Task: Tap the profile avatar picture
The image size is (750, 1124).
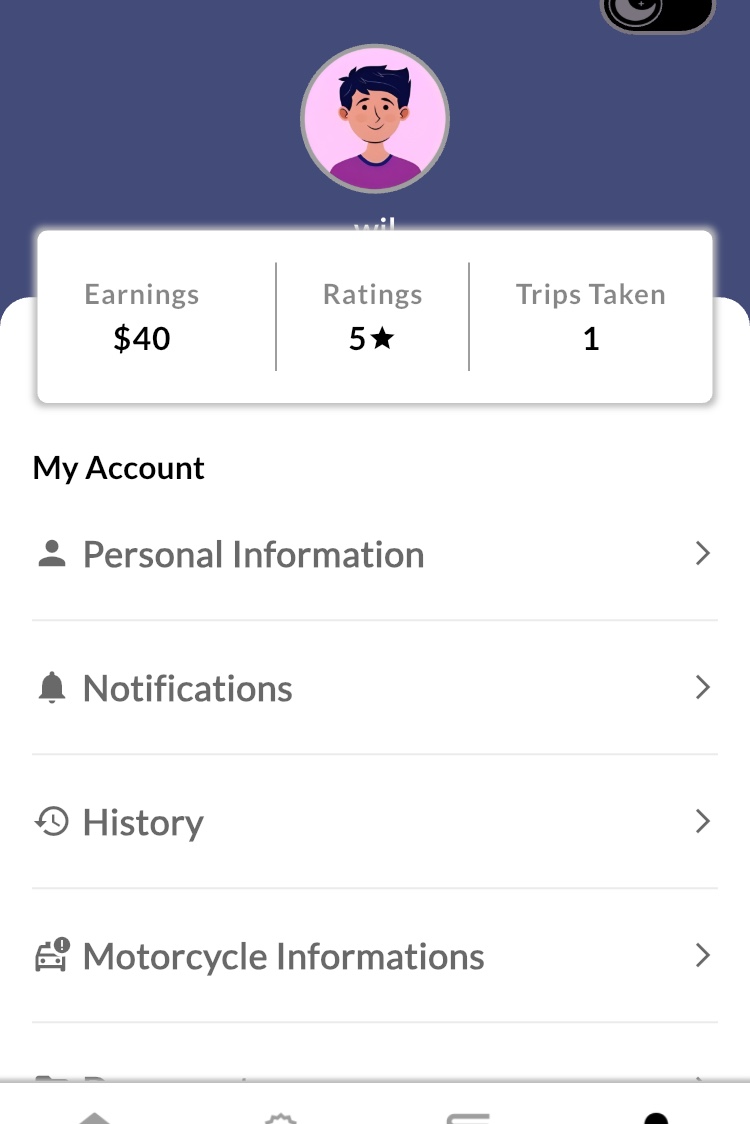Action: 375,118
